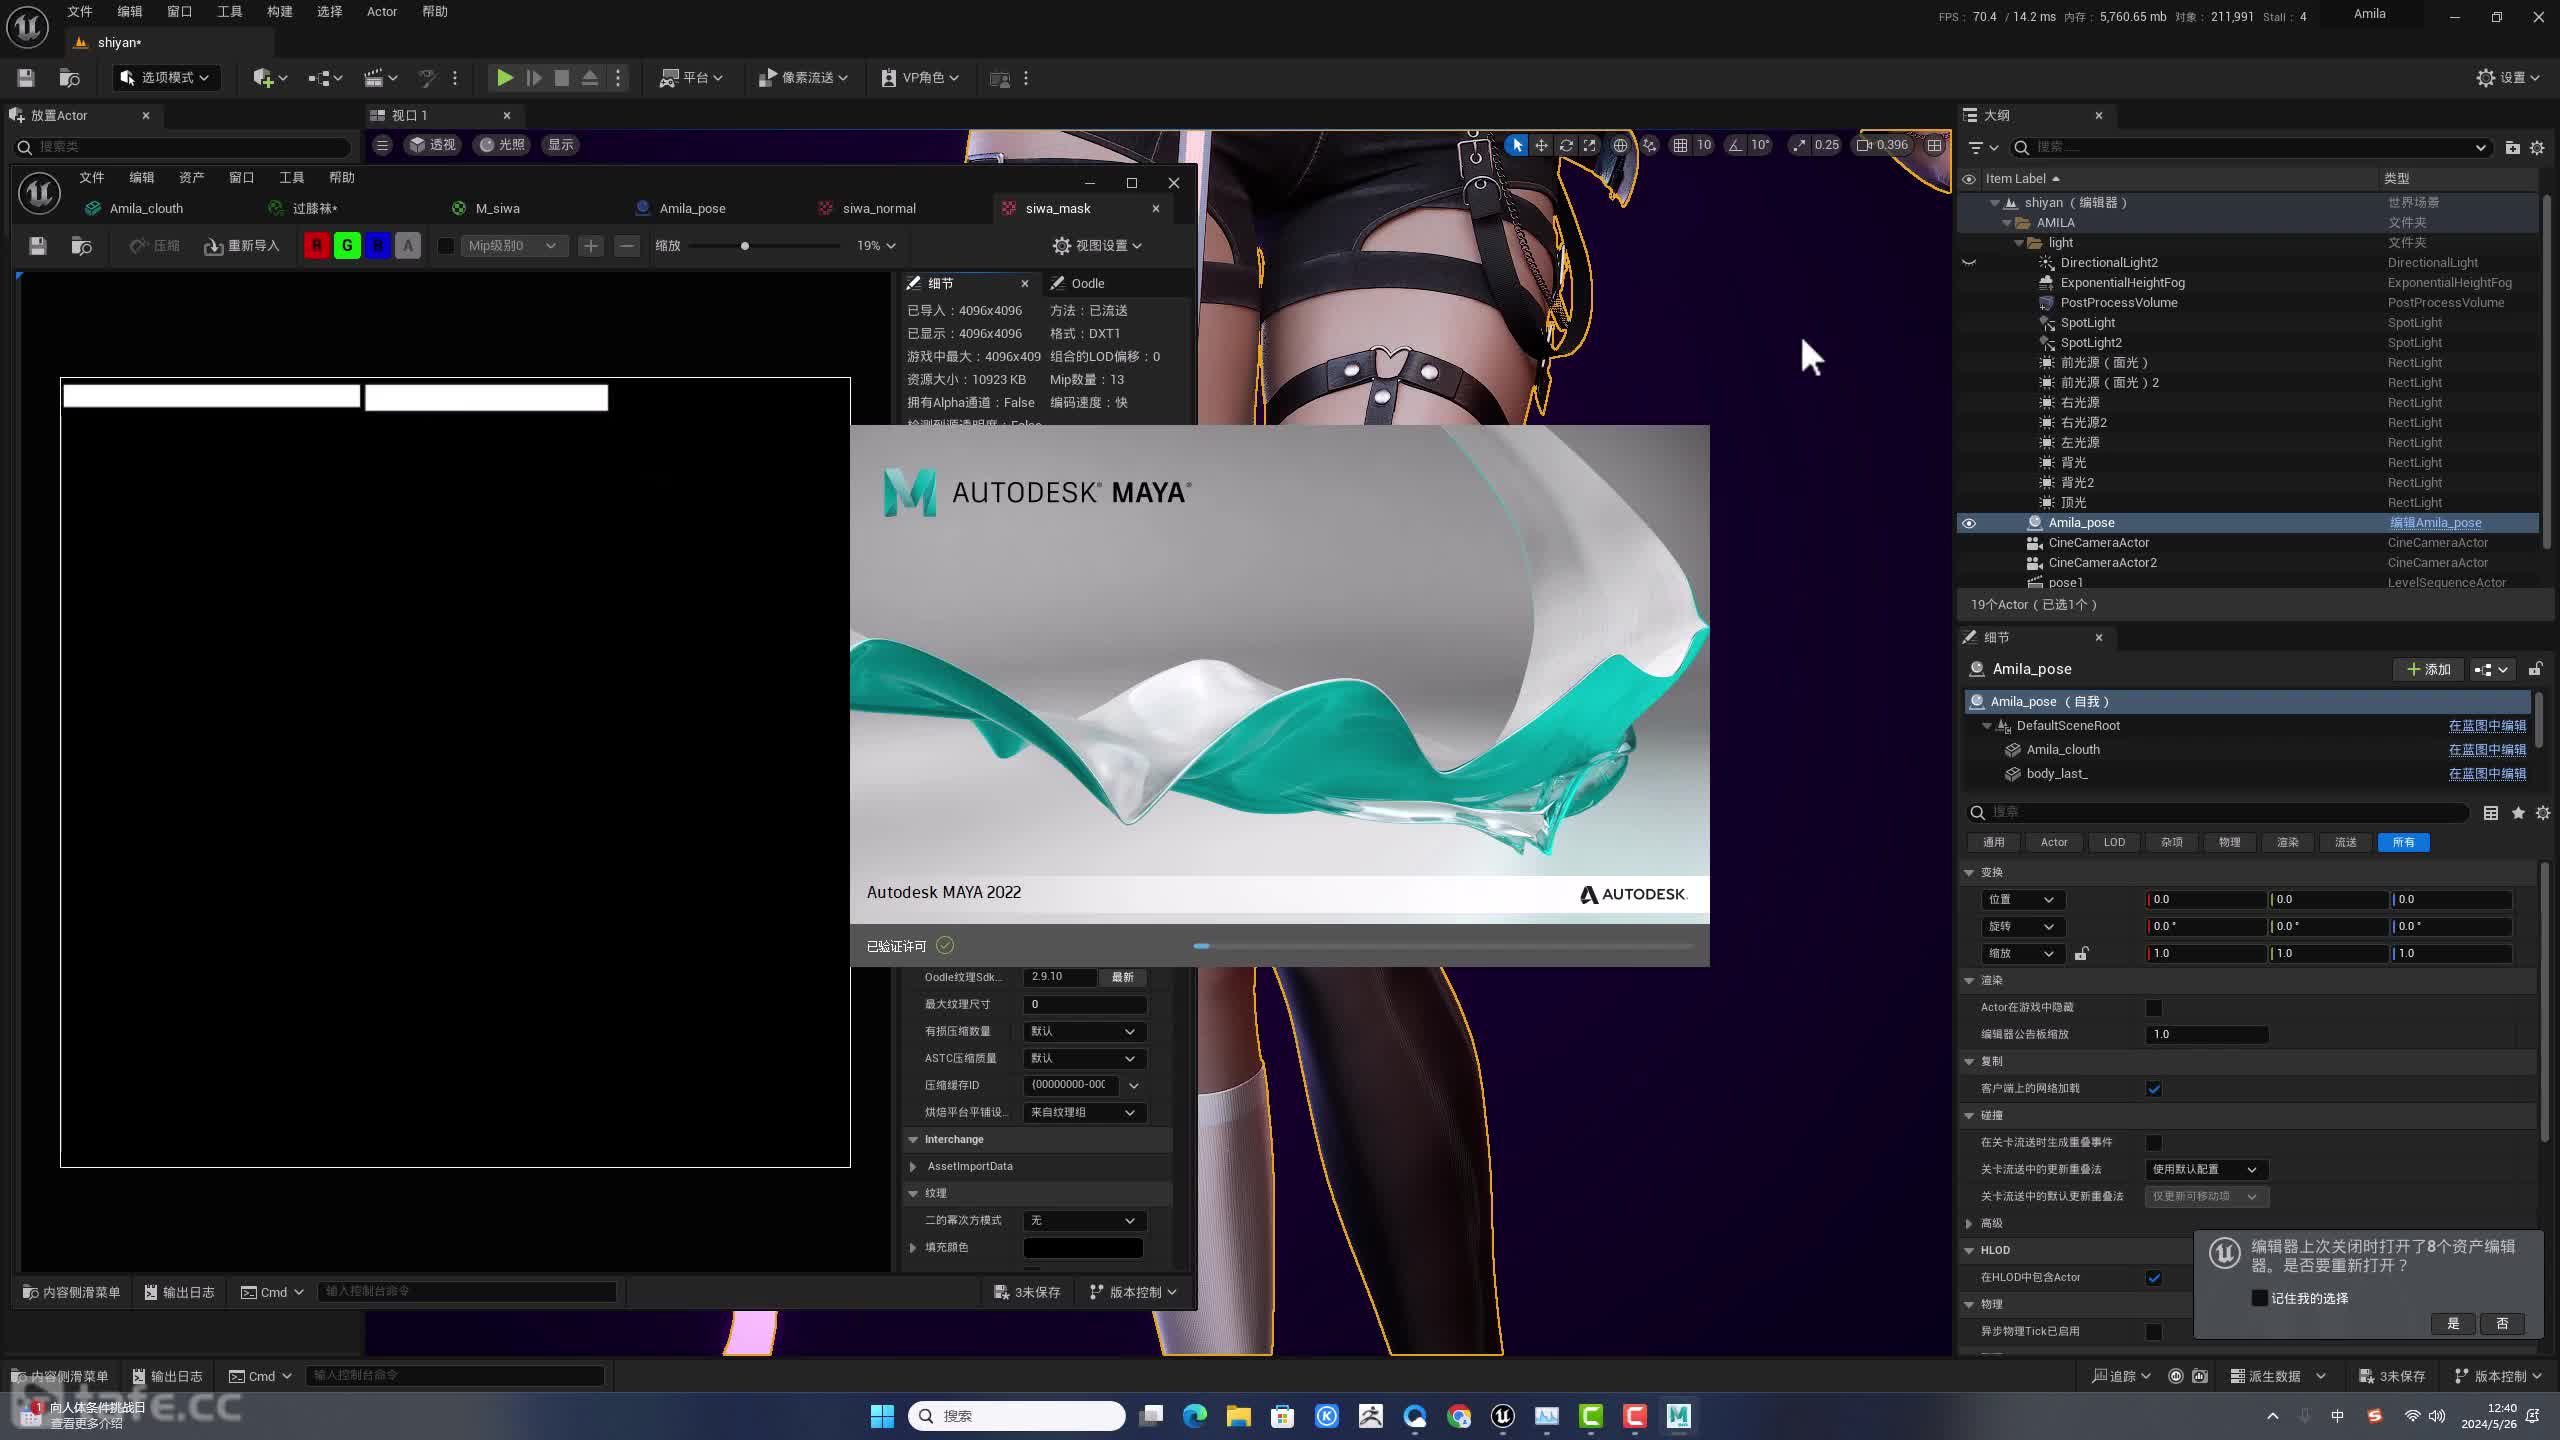
Task: Toggle the scale lock icon in transform
Action: point(2081,954)
